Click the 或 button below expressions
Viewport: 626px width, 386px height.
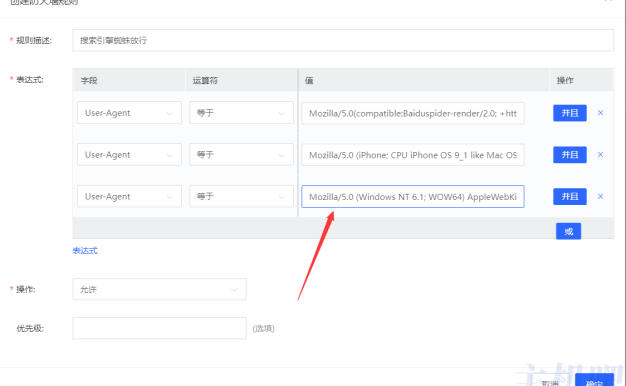(x=569, y=231)
